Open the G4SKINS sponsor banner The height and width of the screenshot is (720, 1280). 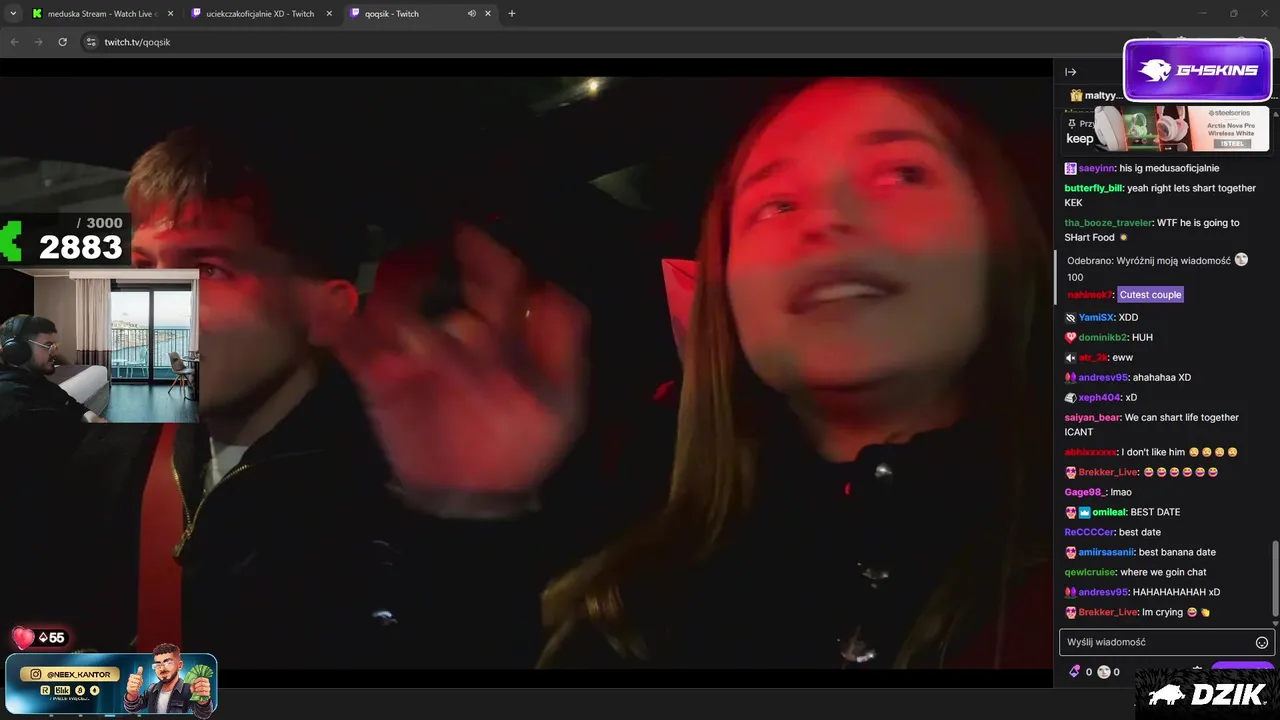click(x=1198, y=70)
